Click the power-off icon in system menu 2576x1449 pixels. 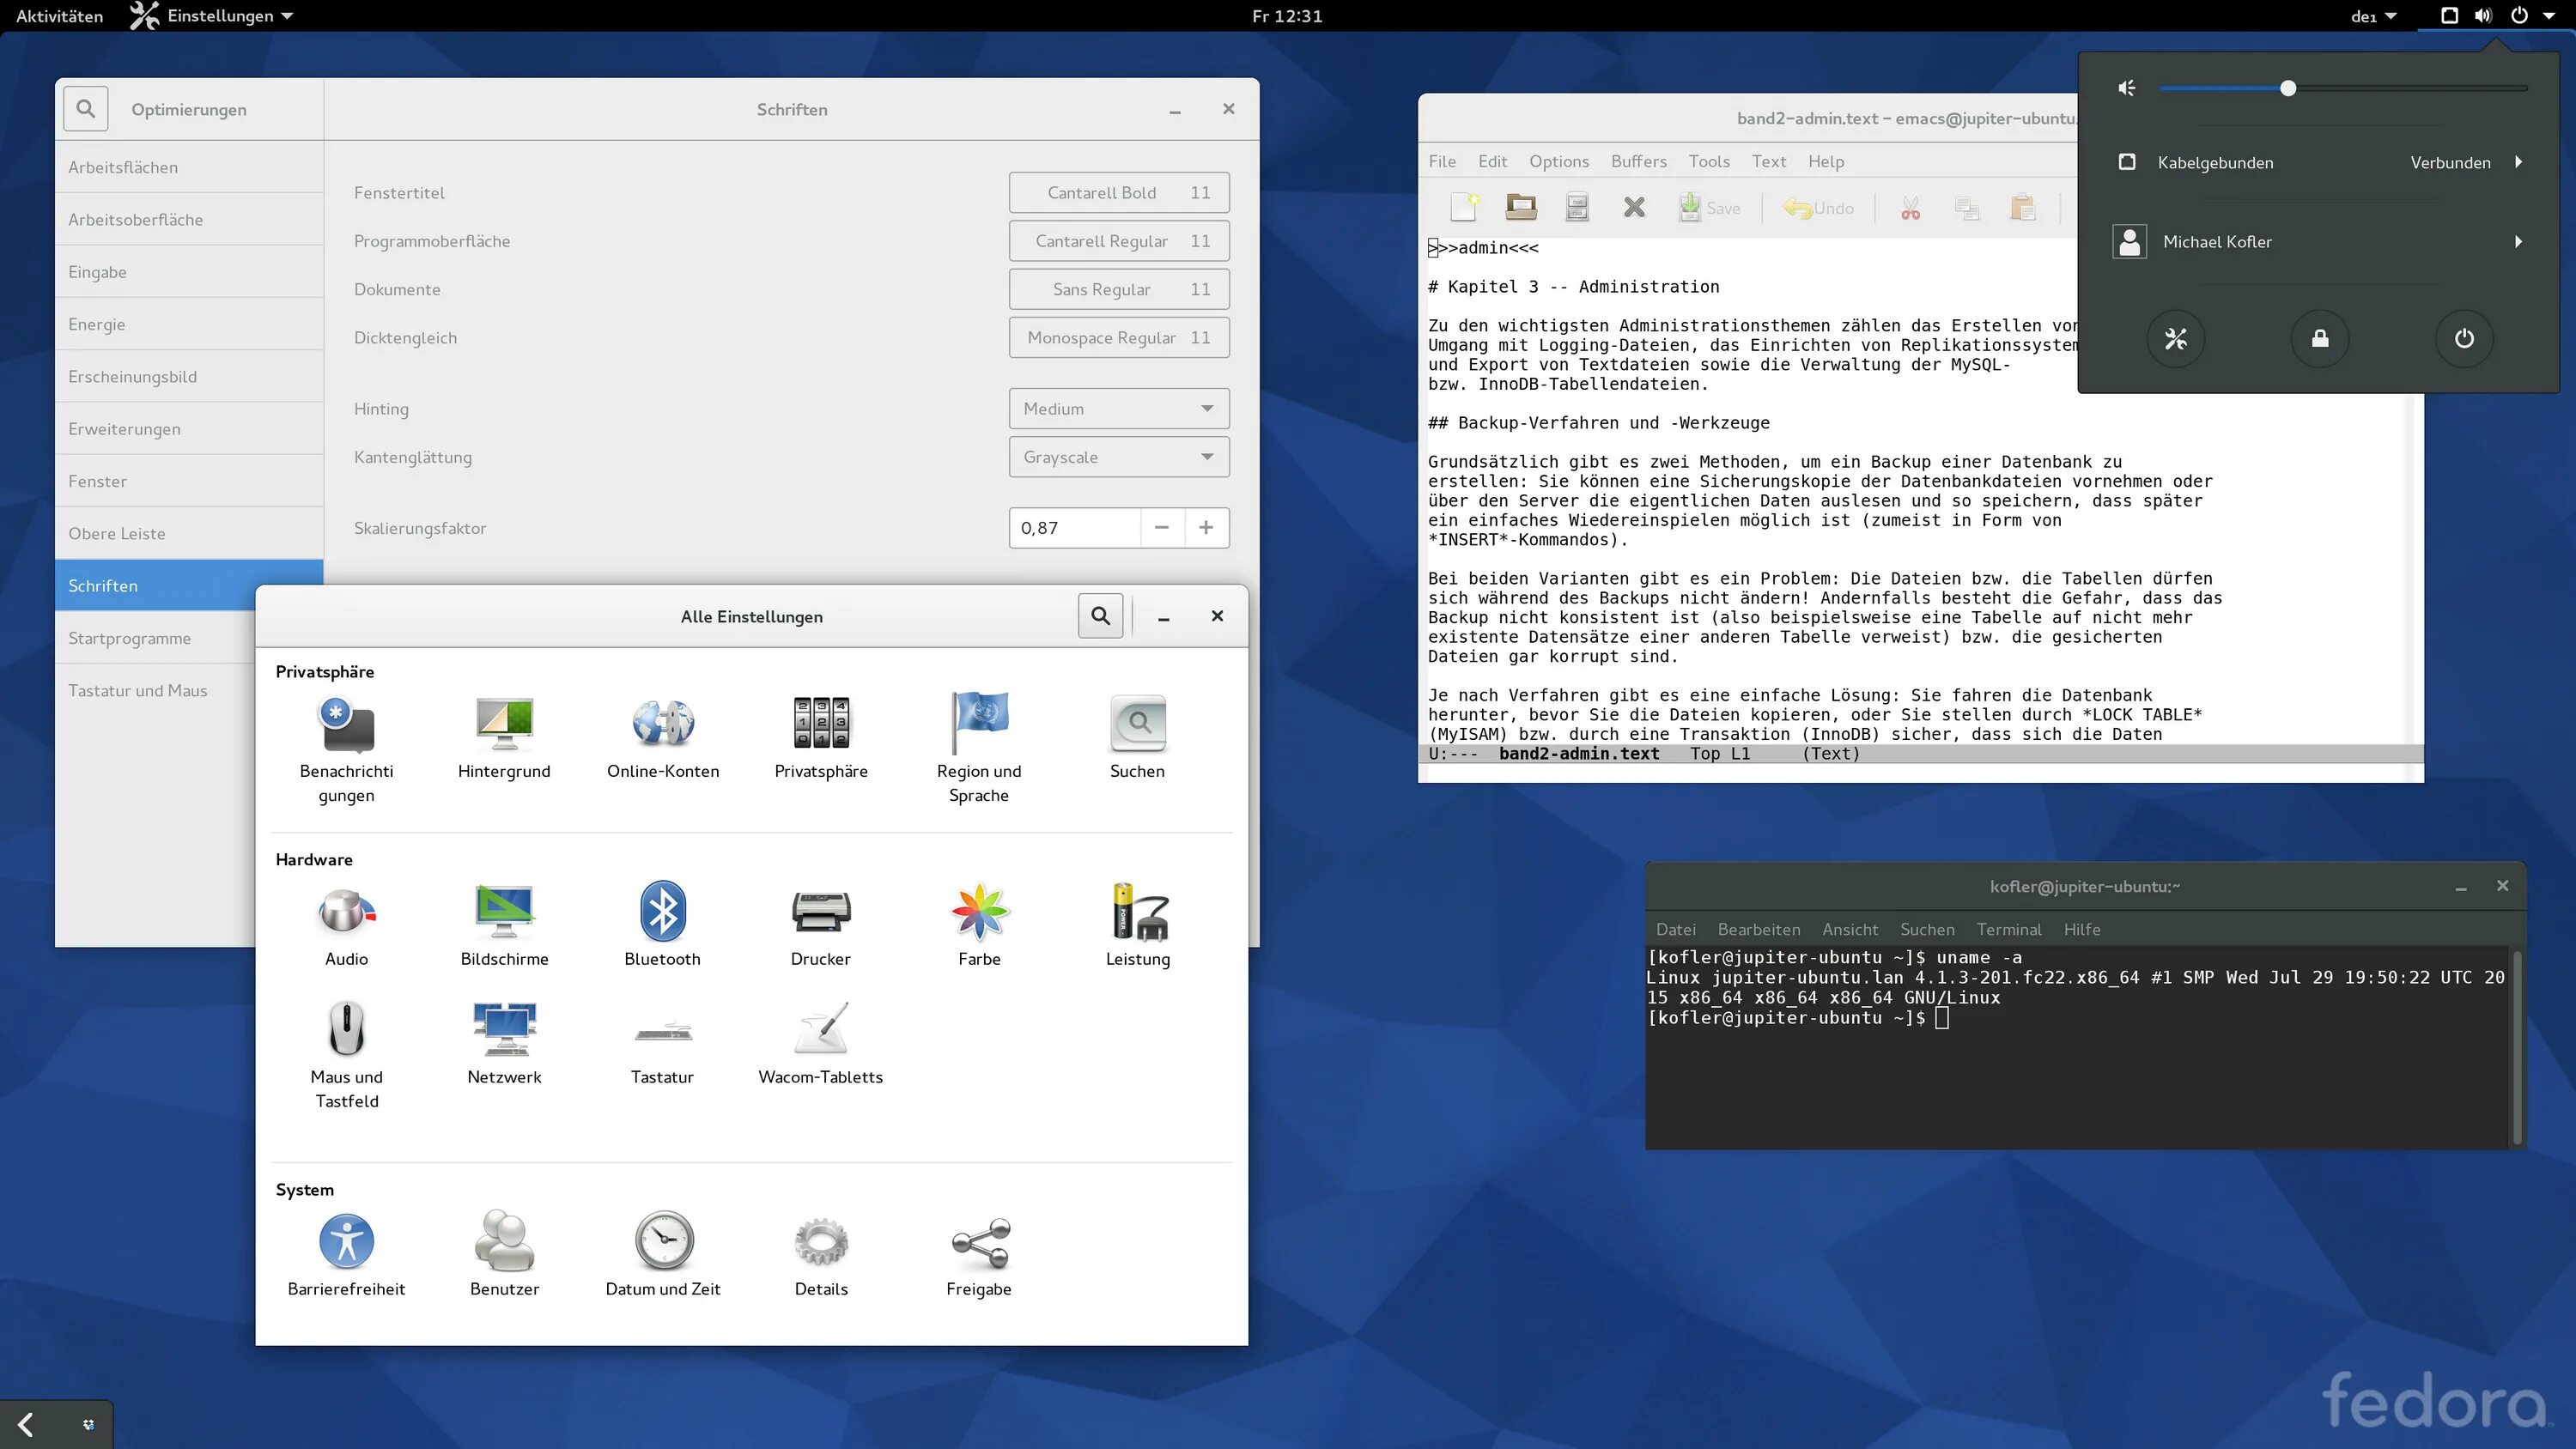coord(2464,338)
